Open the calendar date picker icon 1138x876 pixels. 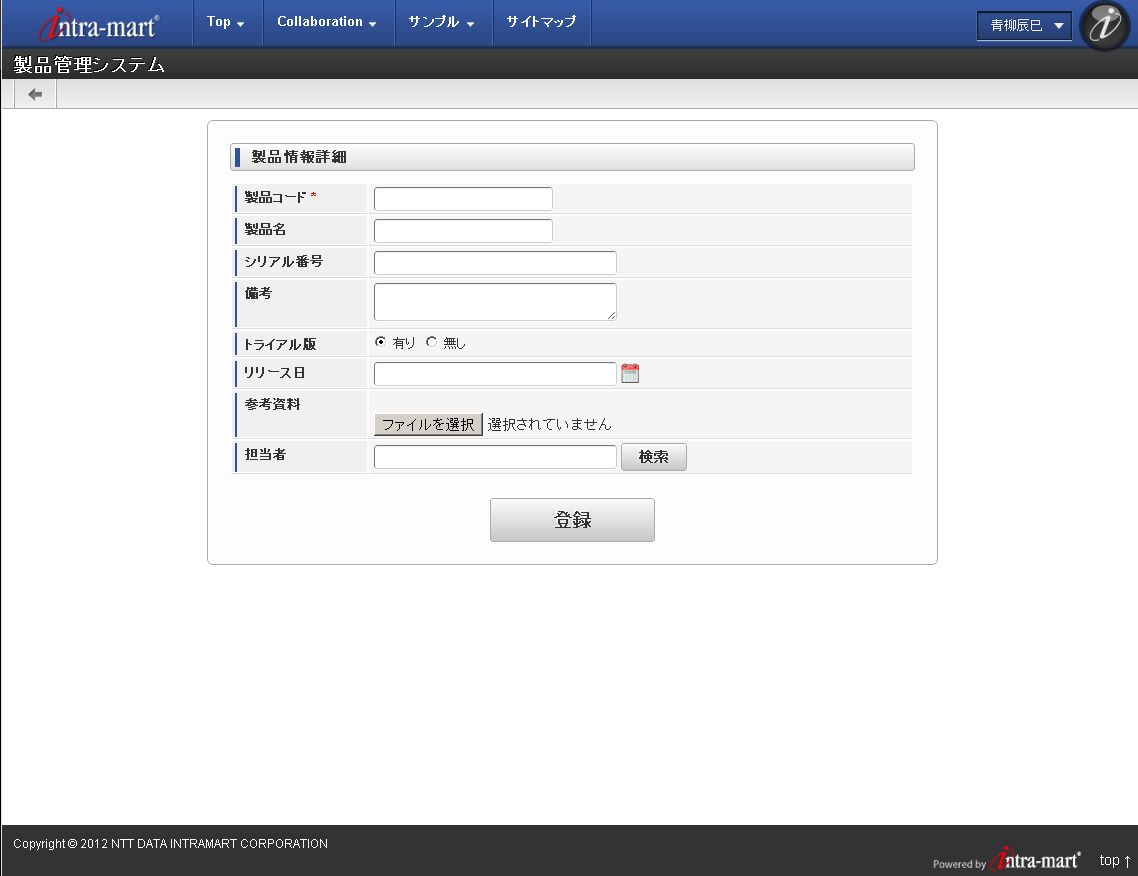click(630, 373)
